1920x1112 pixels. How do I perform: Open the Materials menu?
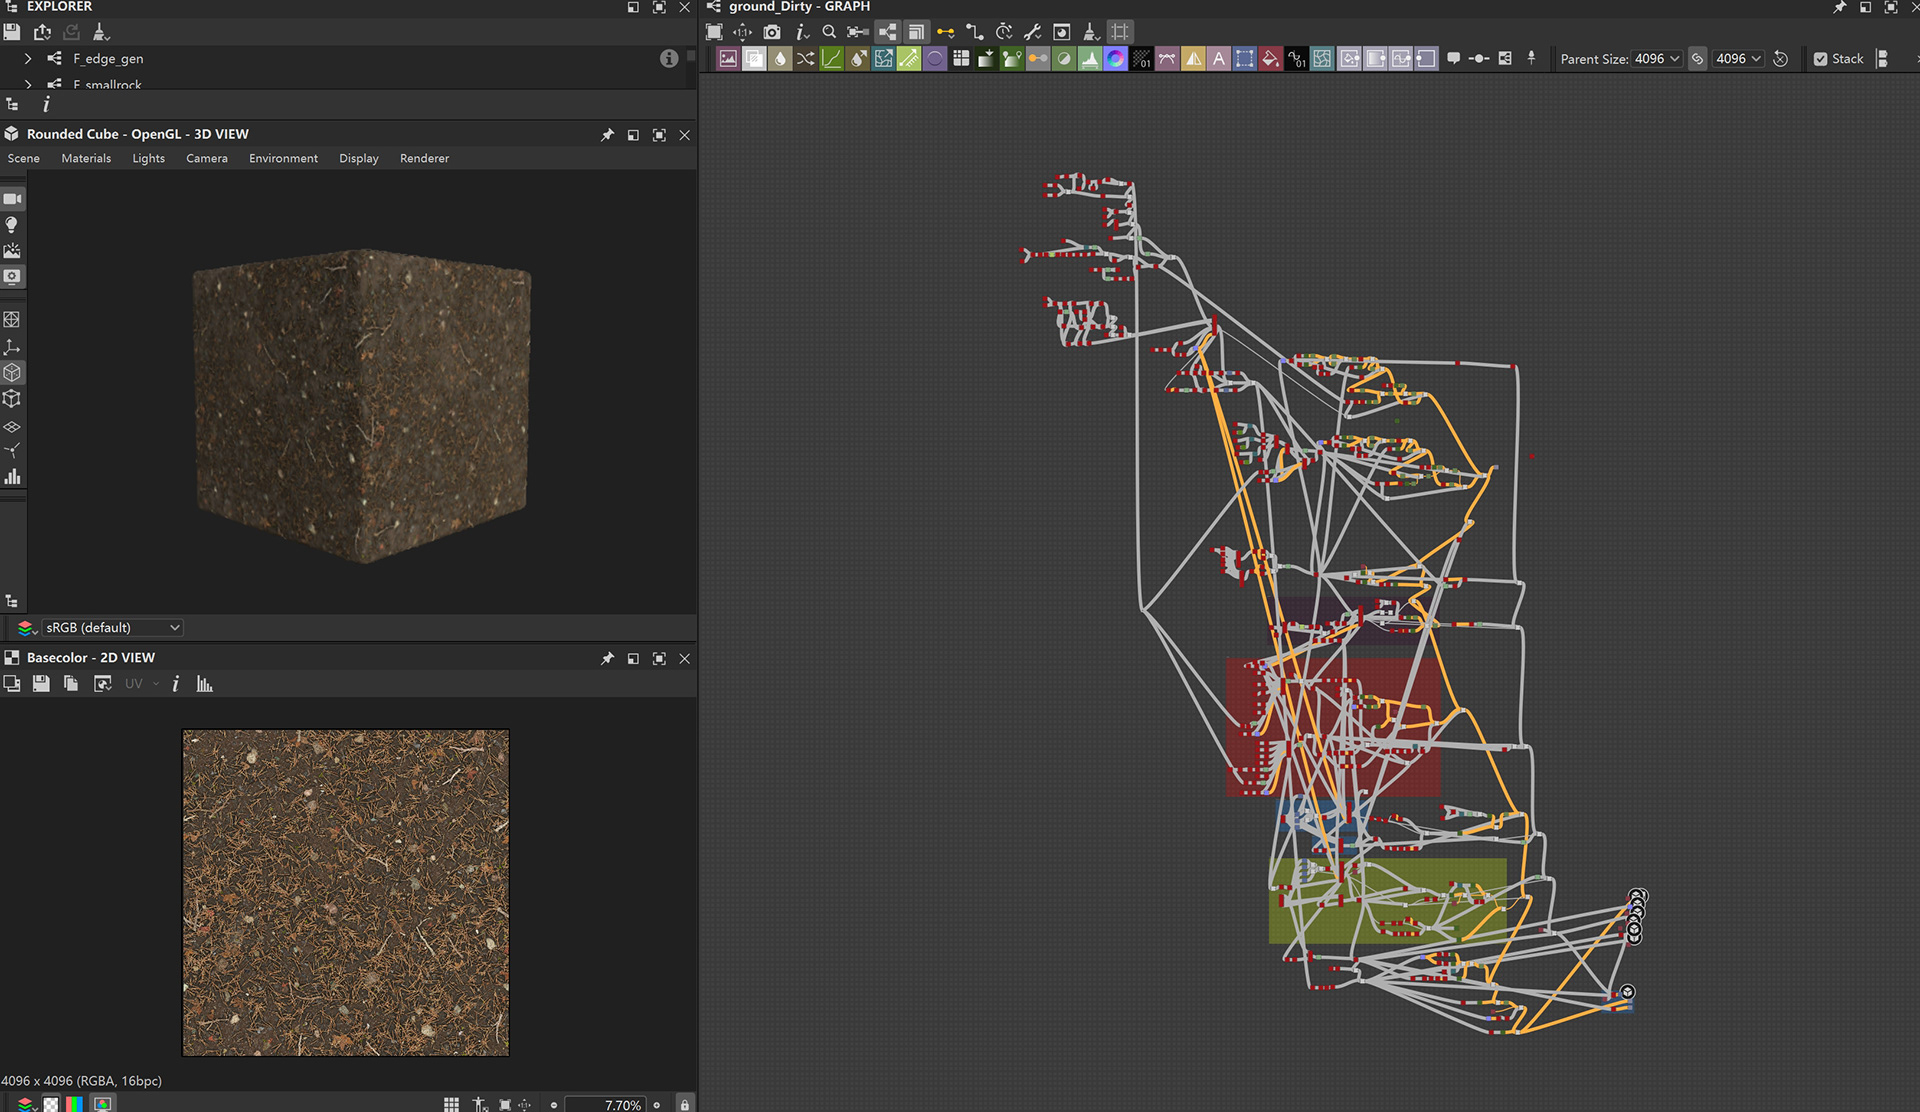(86, 158)
